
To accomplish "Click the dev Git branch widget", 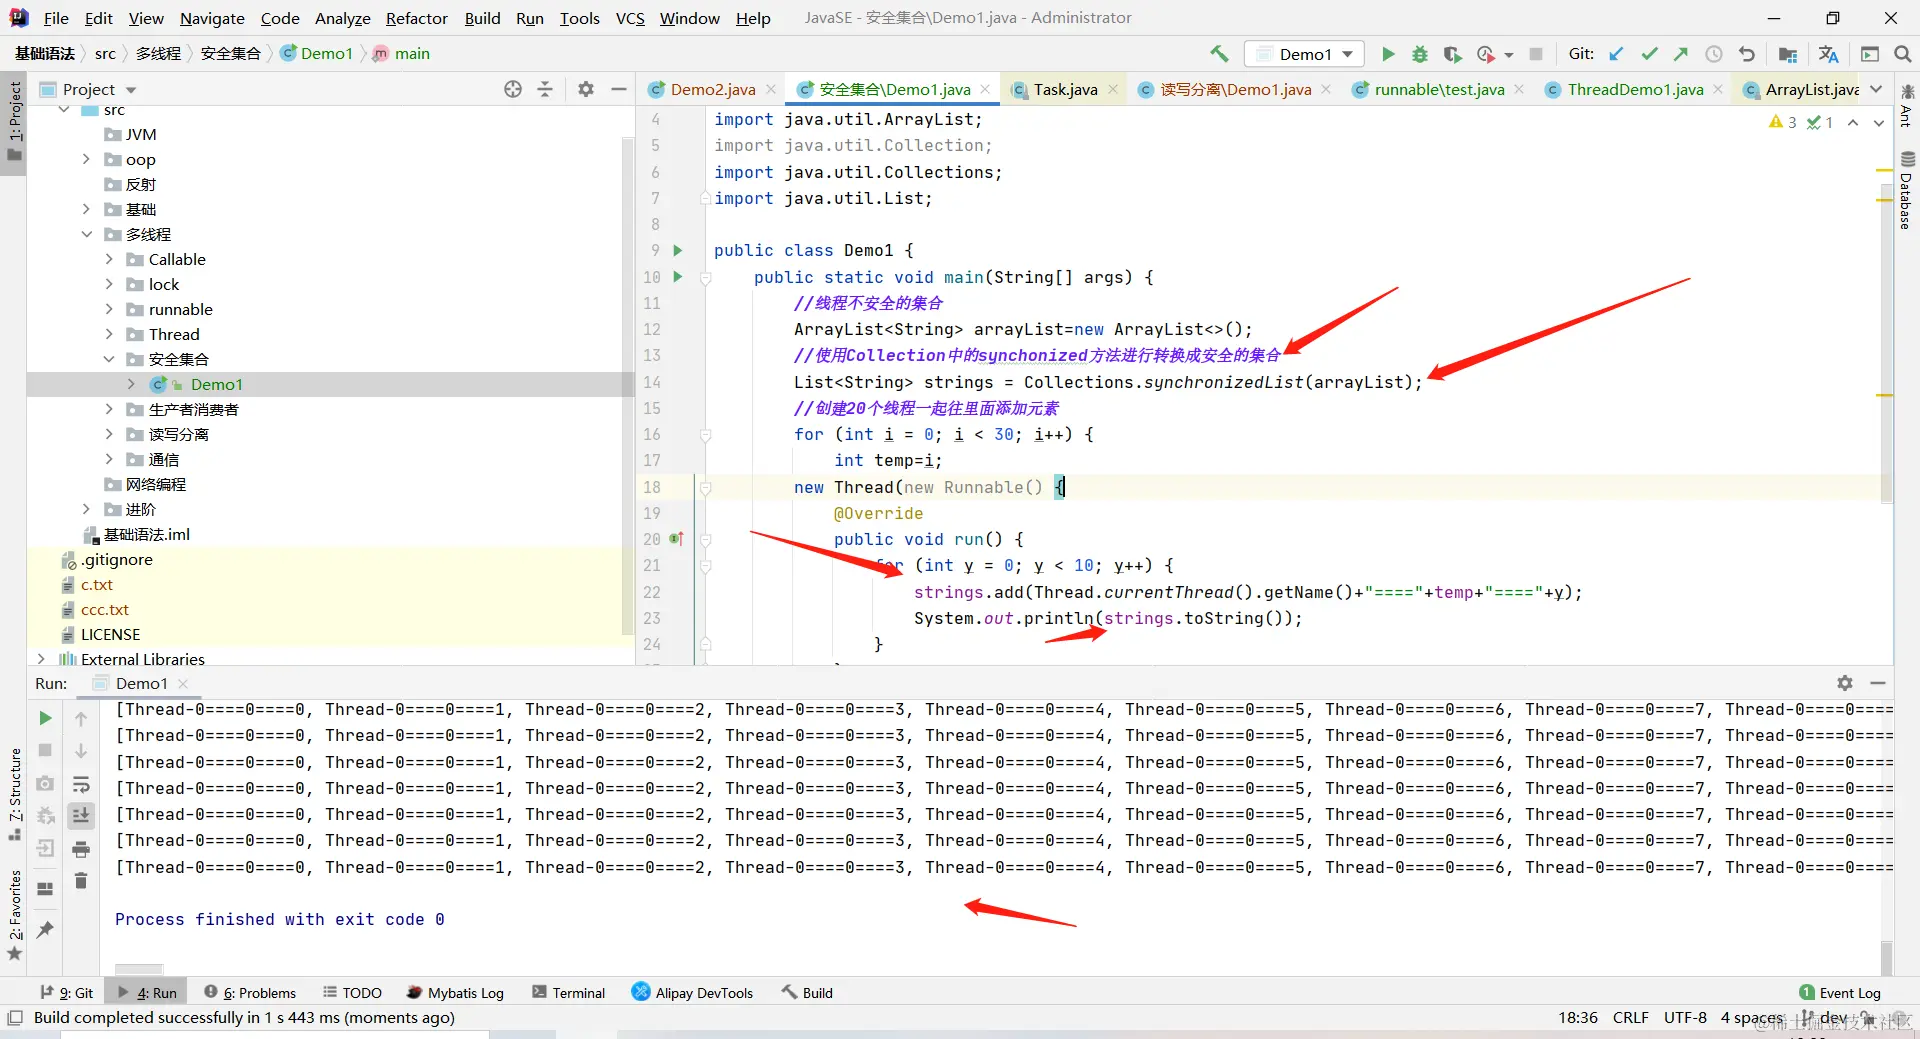I will (1825, 1017).
